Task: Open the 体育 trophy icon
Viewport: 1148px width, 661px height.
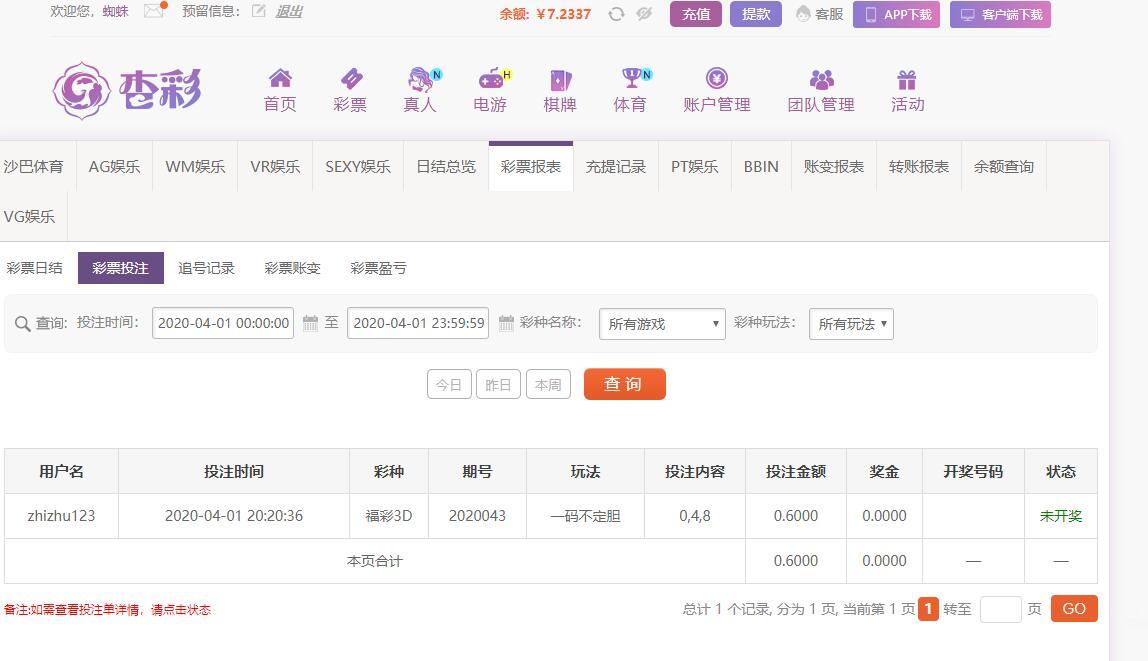Action: coord(630,79)
